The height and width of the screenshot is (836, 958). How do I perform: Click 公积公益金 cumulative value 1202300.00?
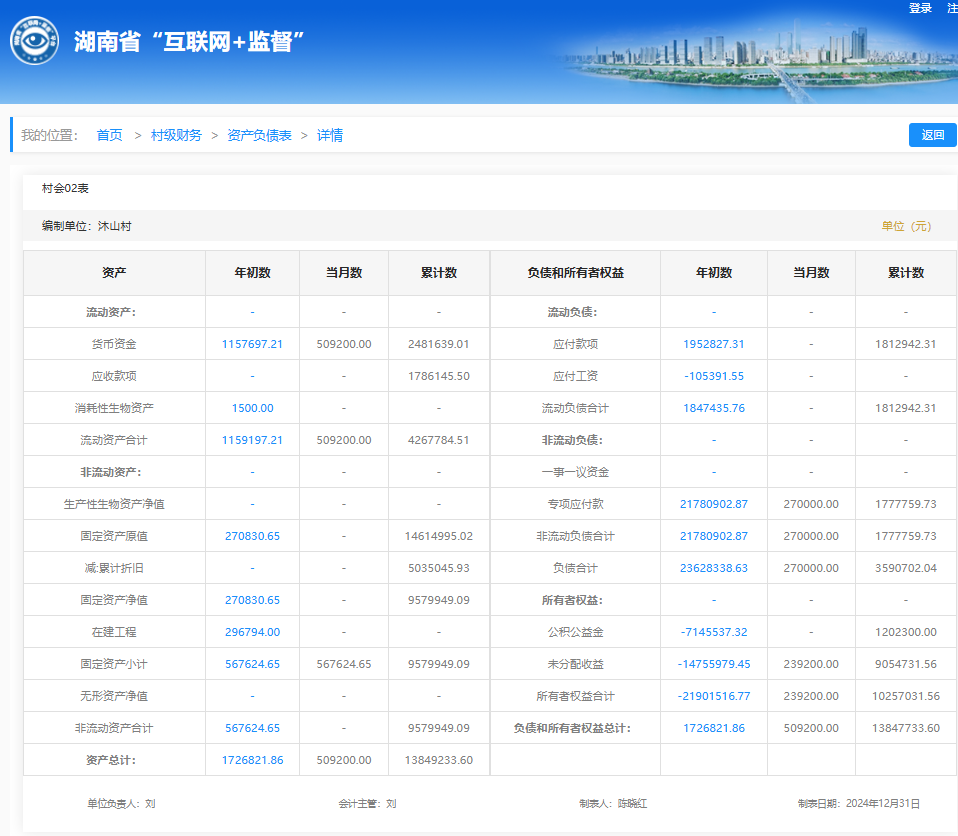click(905, 632)
